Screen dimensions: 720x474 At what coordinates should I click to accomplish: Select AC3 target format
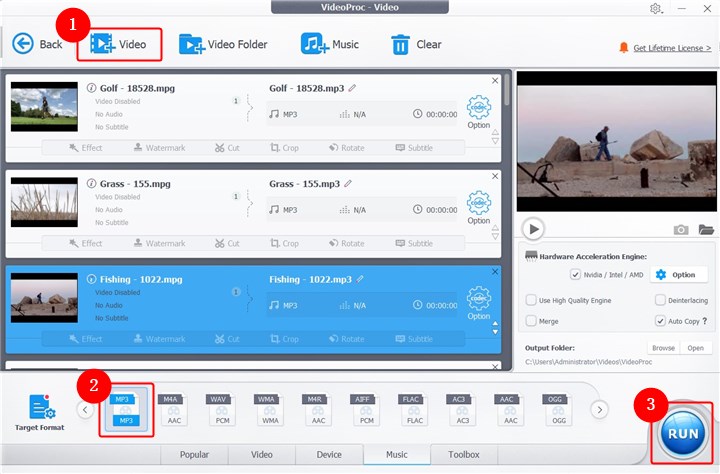click(x=461, y=410)
